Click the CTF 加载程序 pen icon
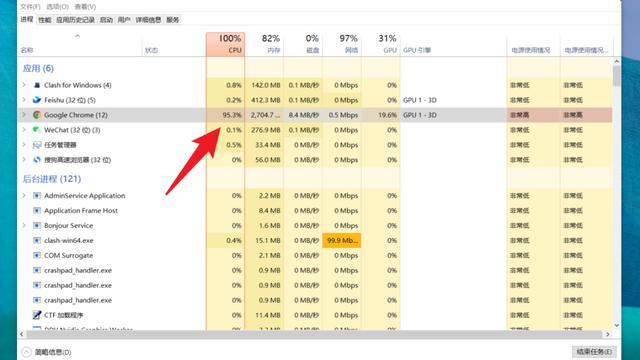640x360 pixels. click(x=37, y=315)
